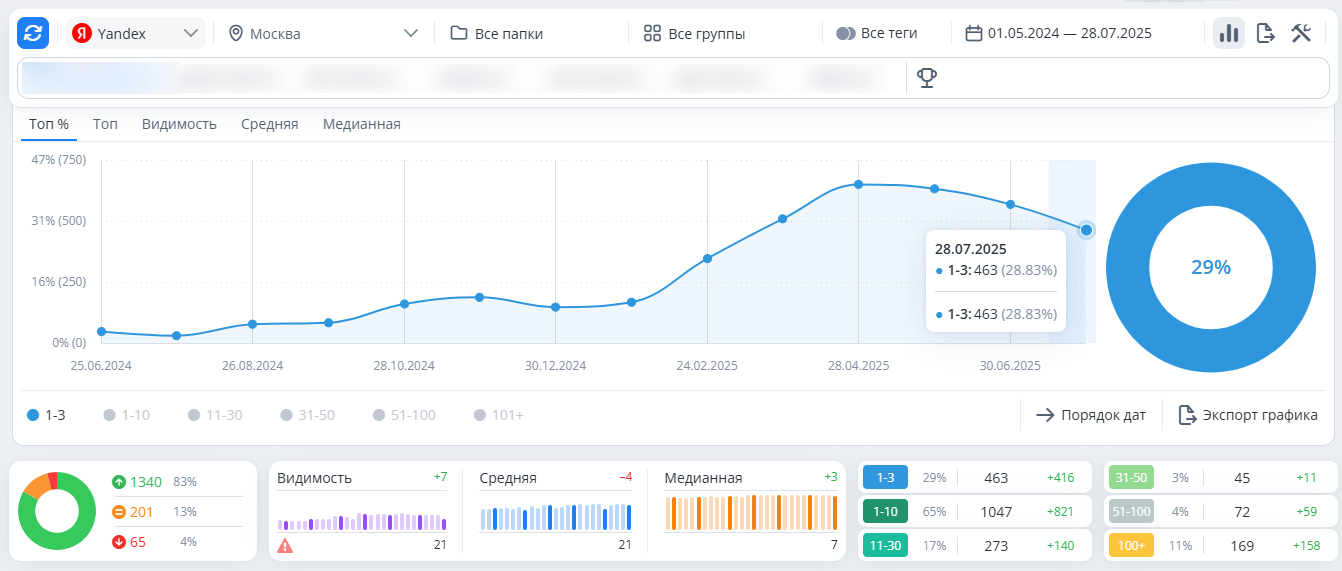Image resolution: width=1342 pixels, height=571 pixels.
Task: Toggle the 1-3 legend series
Action: [46, 415]
